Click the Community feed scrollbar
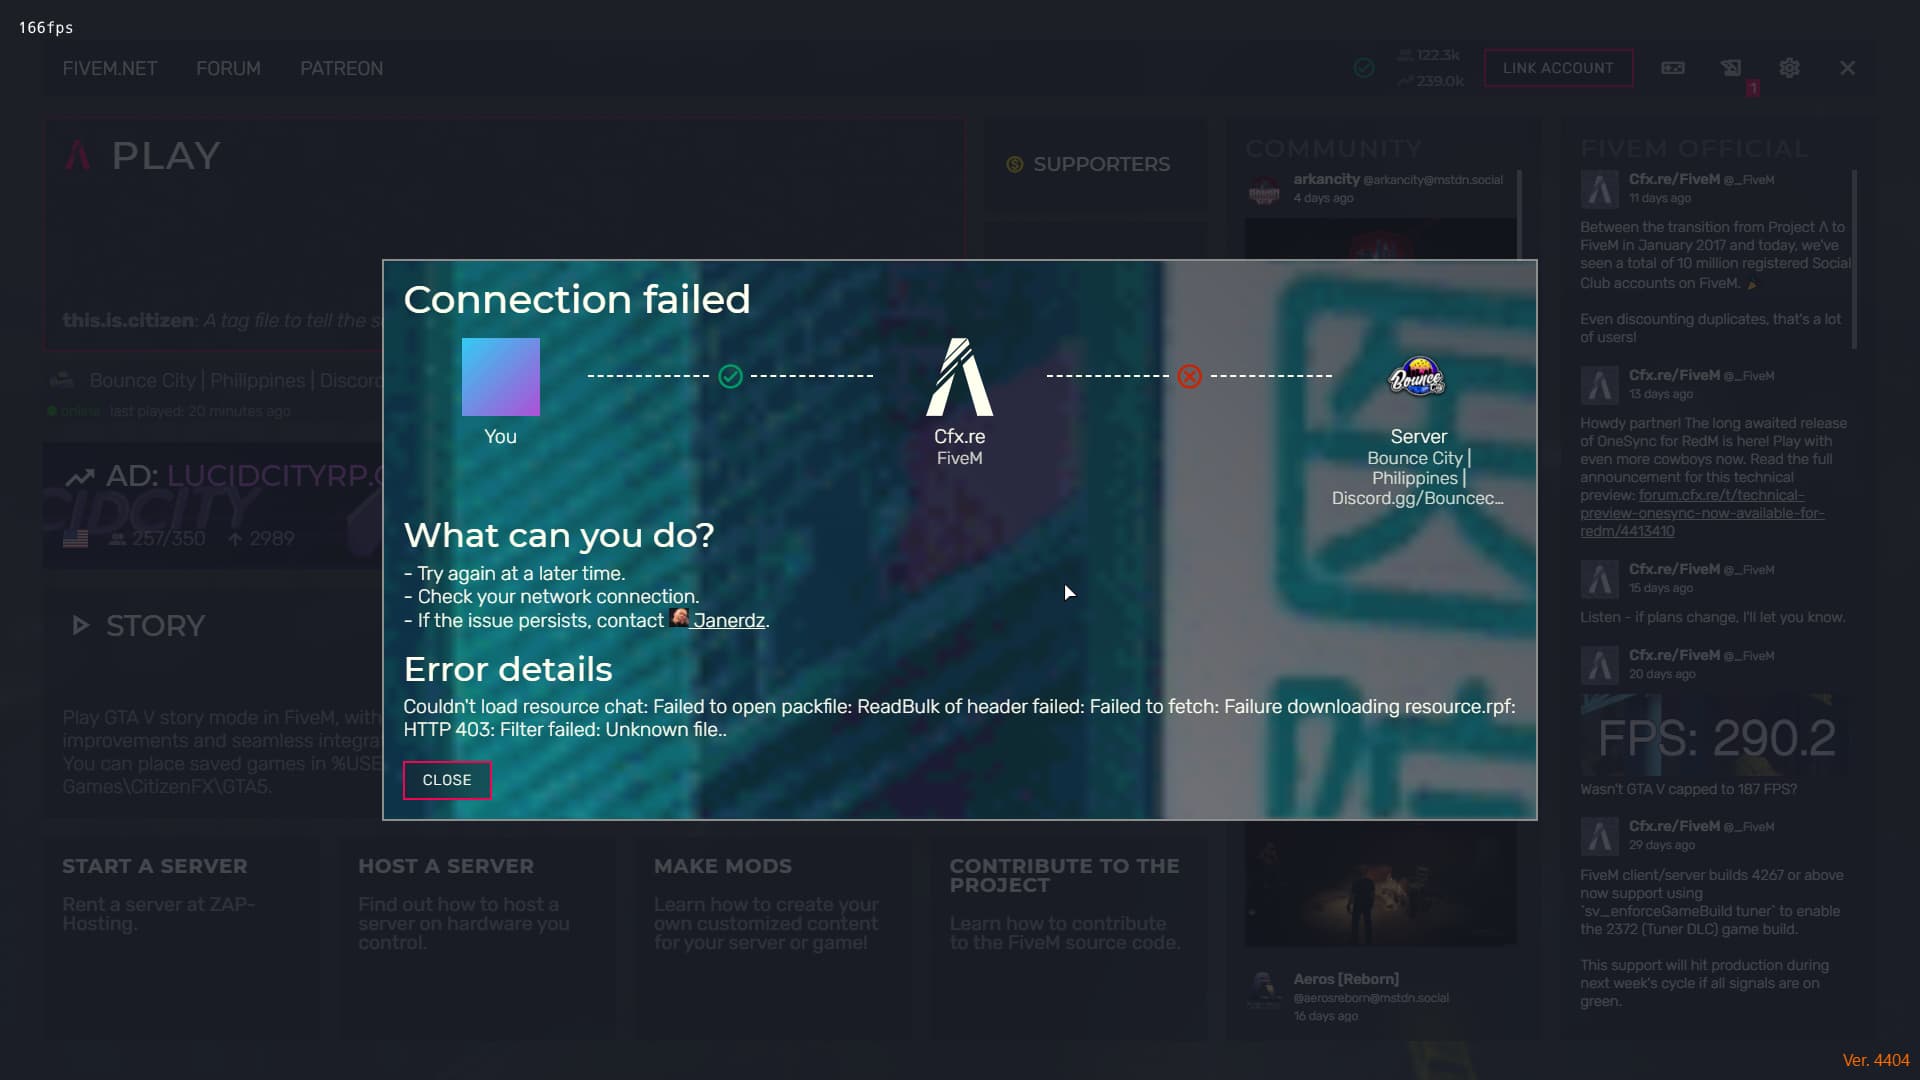Image resolution: width=1920 pixels, height=1080 pixels. [x=1519, y=215]
